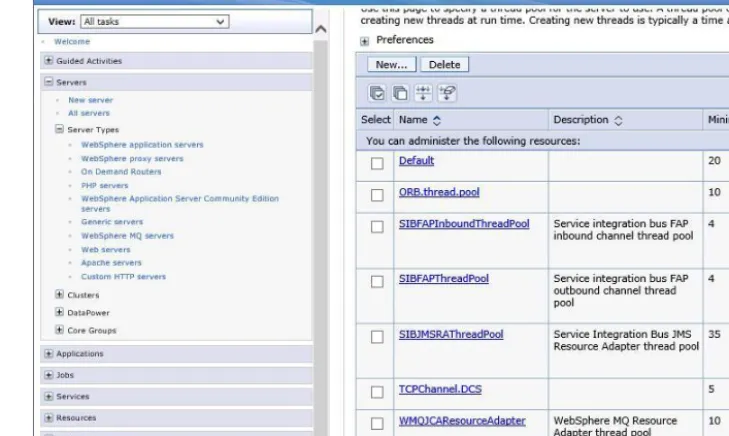
Task: Click the Delete button
Action: (444, 65)
